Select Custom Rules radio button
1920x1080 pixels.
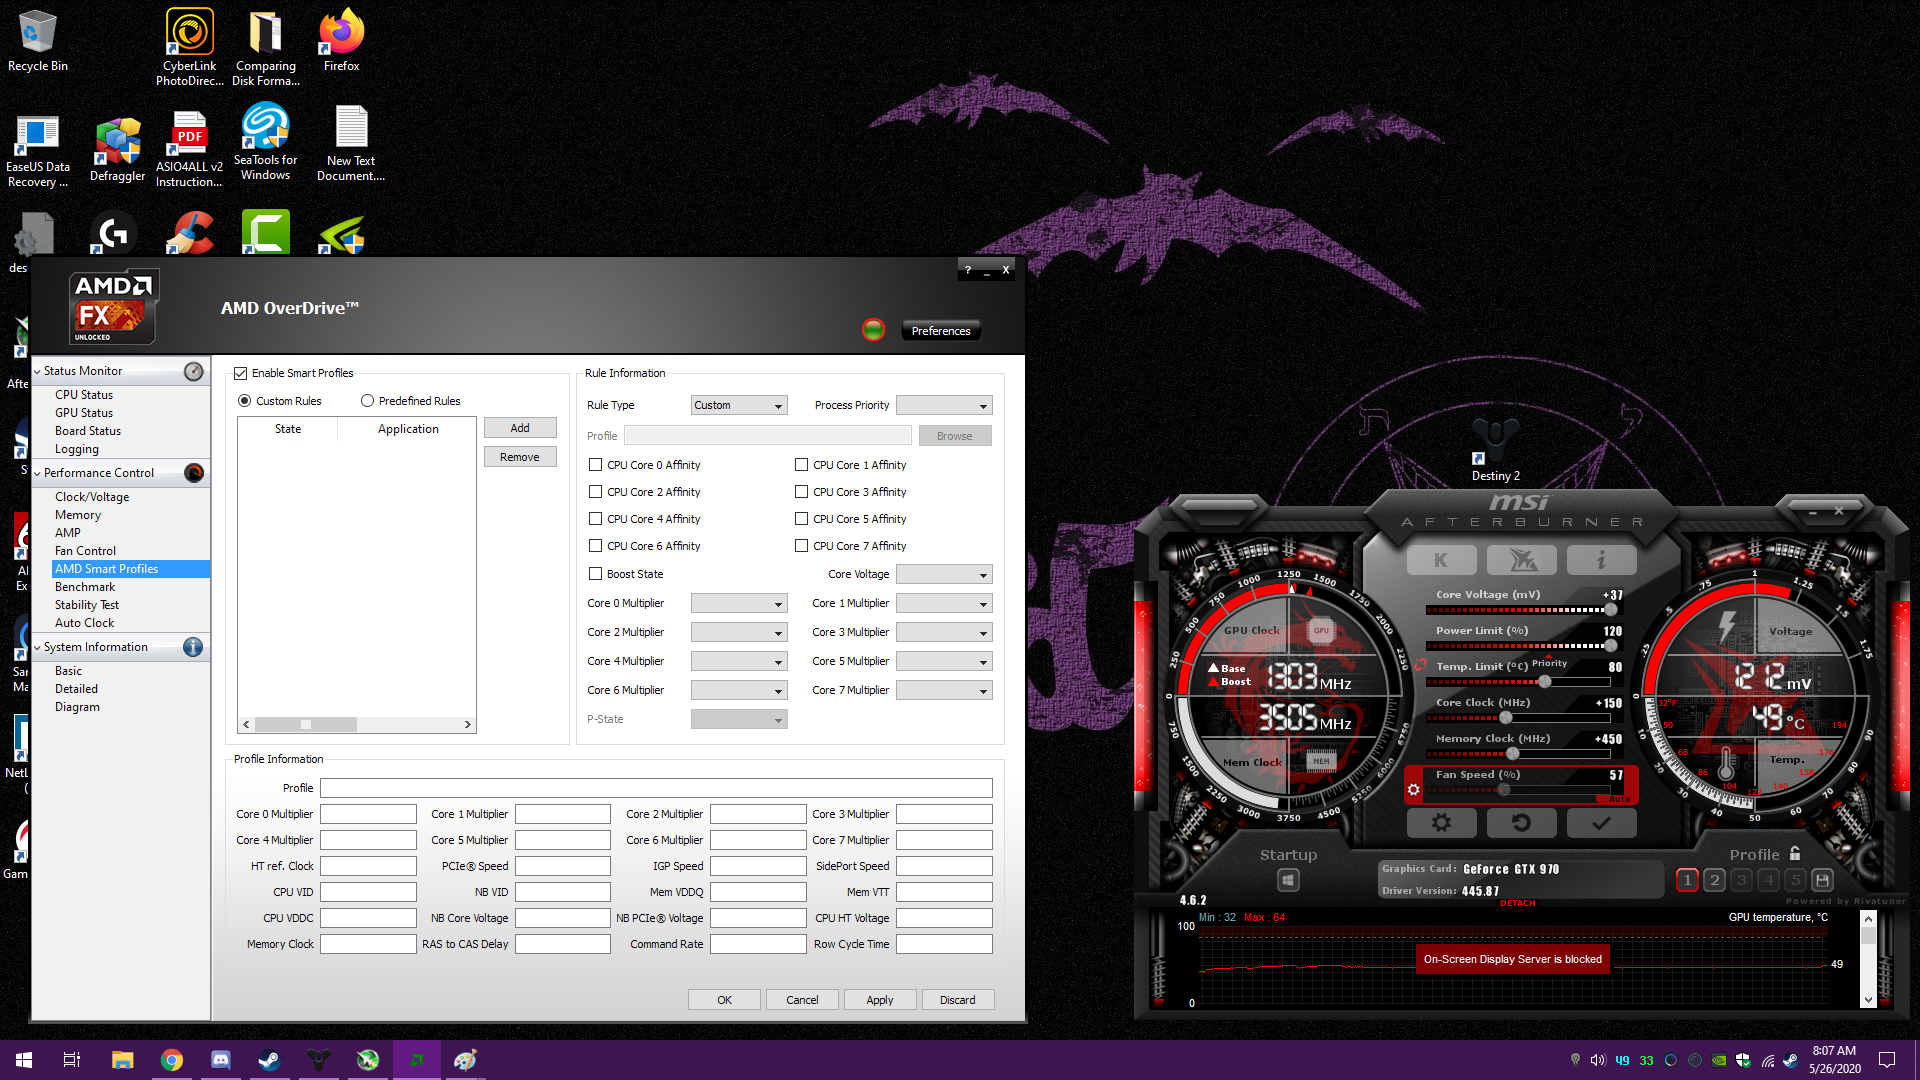point(245,401)
